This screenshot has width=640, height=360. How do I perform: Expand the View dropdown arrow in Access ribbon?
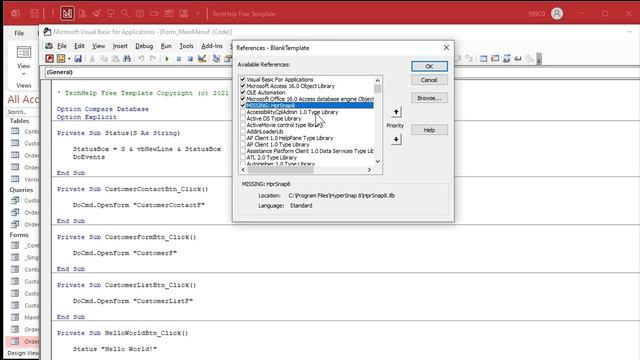point(24,74)
